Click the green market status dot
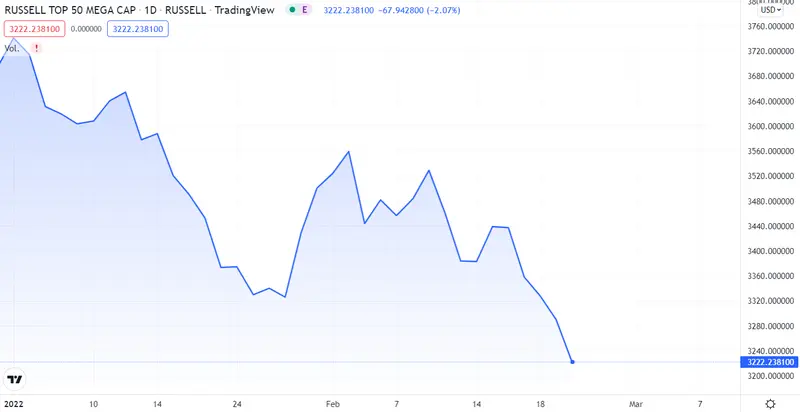This screenshot has height=412, width=800. pyautogui.click(x=292, y=10)
